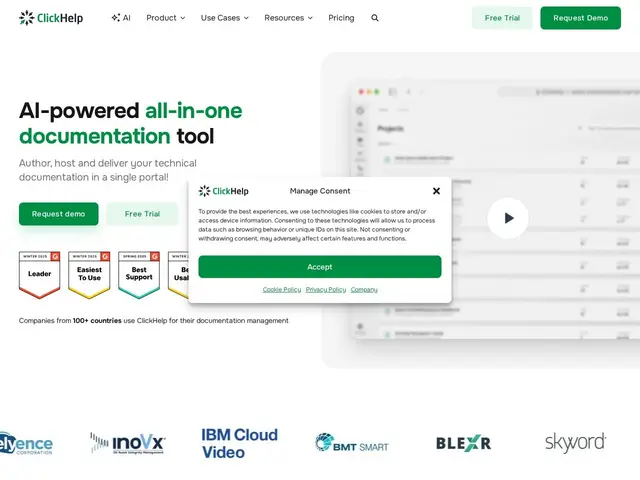Click the ClickHelp logo in the consent dialog
640x480 pixels.
[223, 191]
